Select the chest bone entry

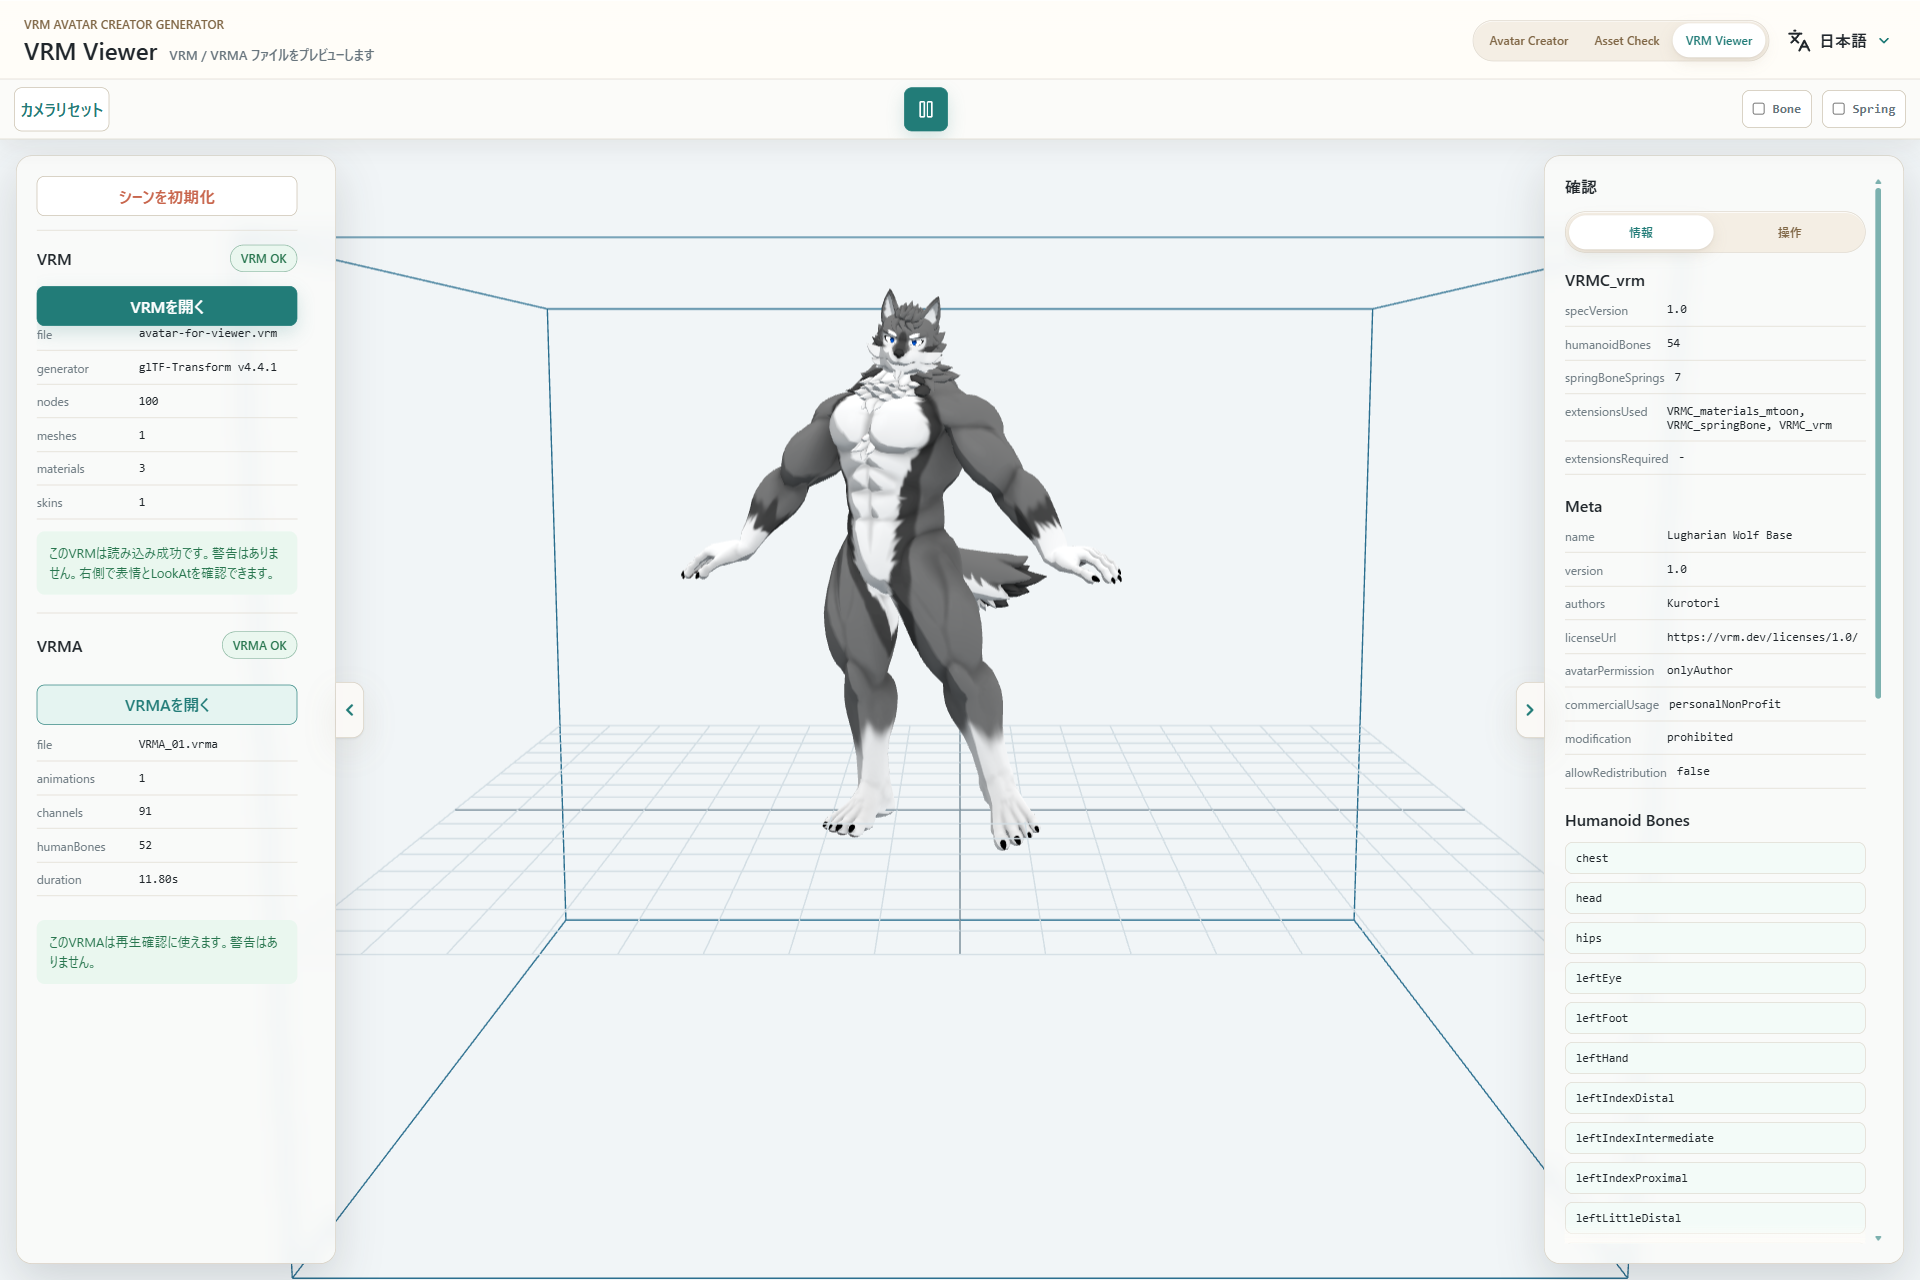[x=1715, y=858]
